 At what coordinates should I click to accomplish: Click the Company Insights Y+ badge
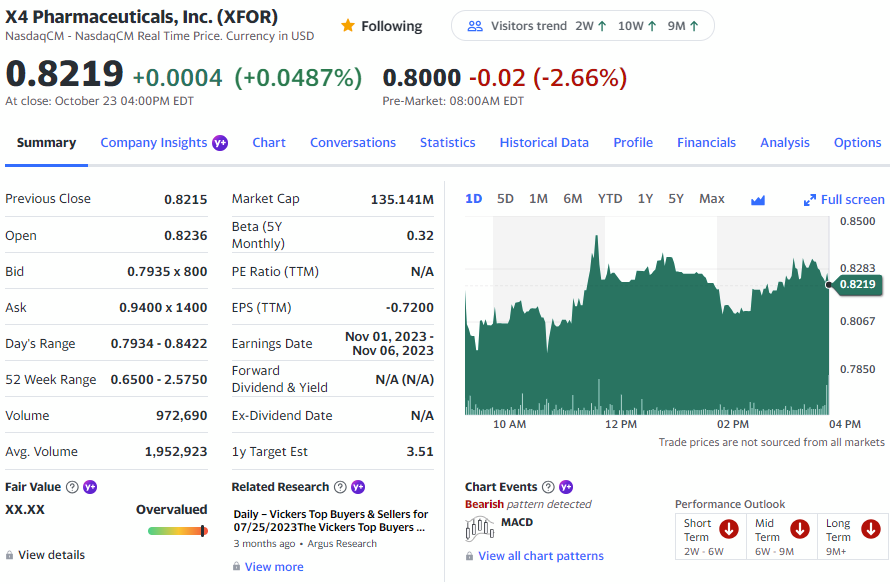(220, 143)
